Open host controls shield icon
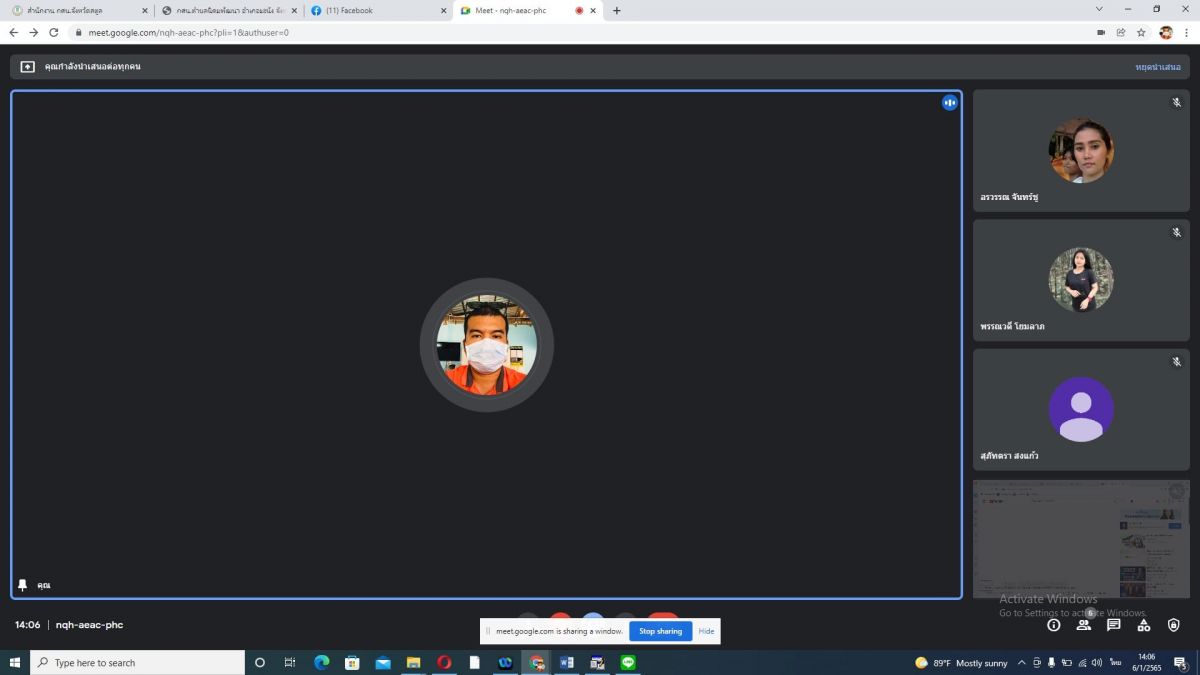This screenshot has width=1200, height=675. point(1173,625)
